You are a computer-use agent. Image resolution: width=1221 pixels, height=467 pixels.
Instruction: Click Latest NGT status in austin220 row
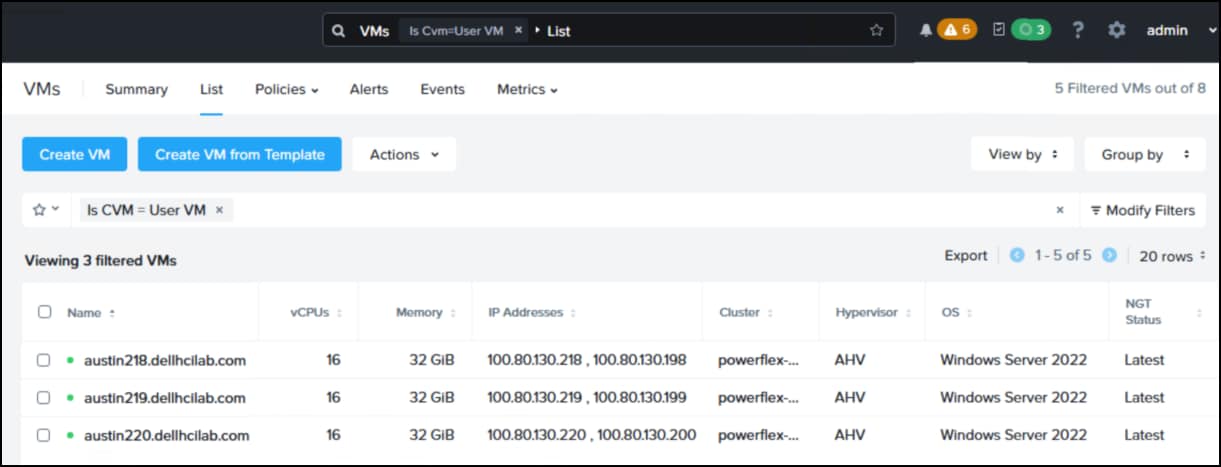(x=1144, y=436)
